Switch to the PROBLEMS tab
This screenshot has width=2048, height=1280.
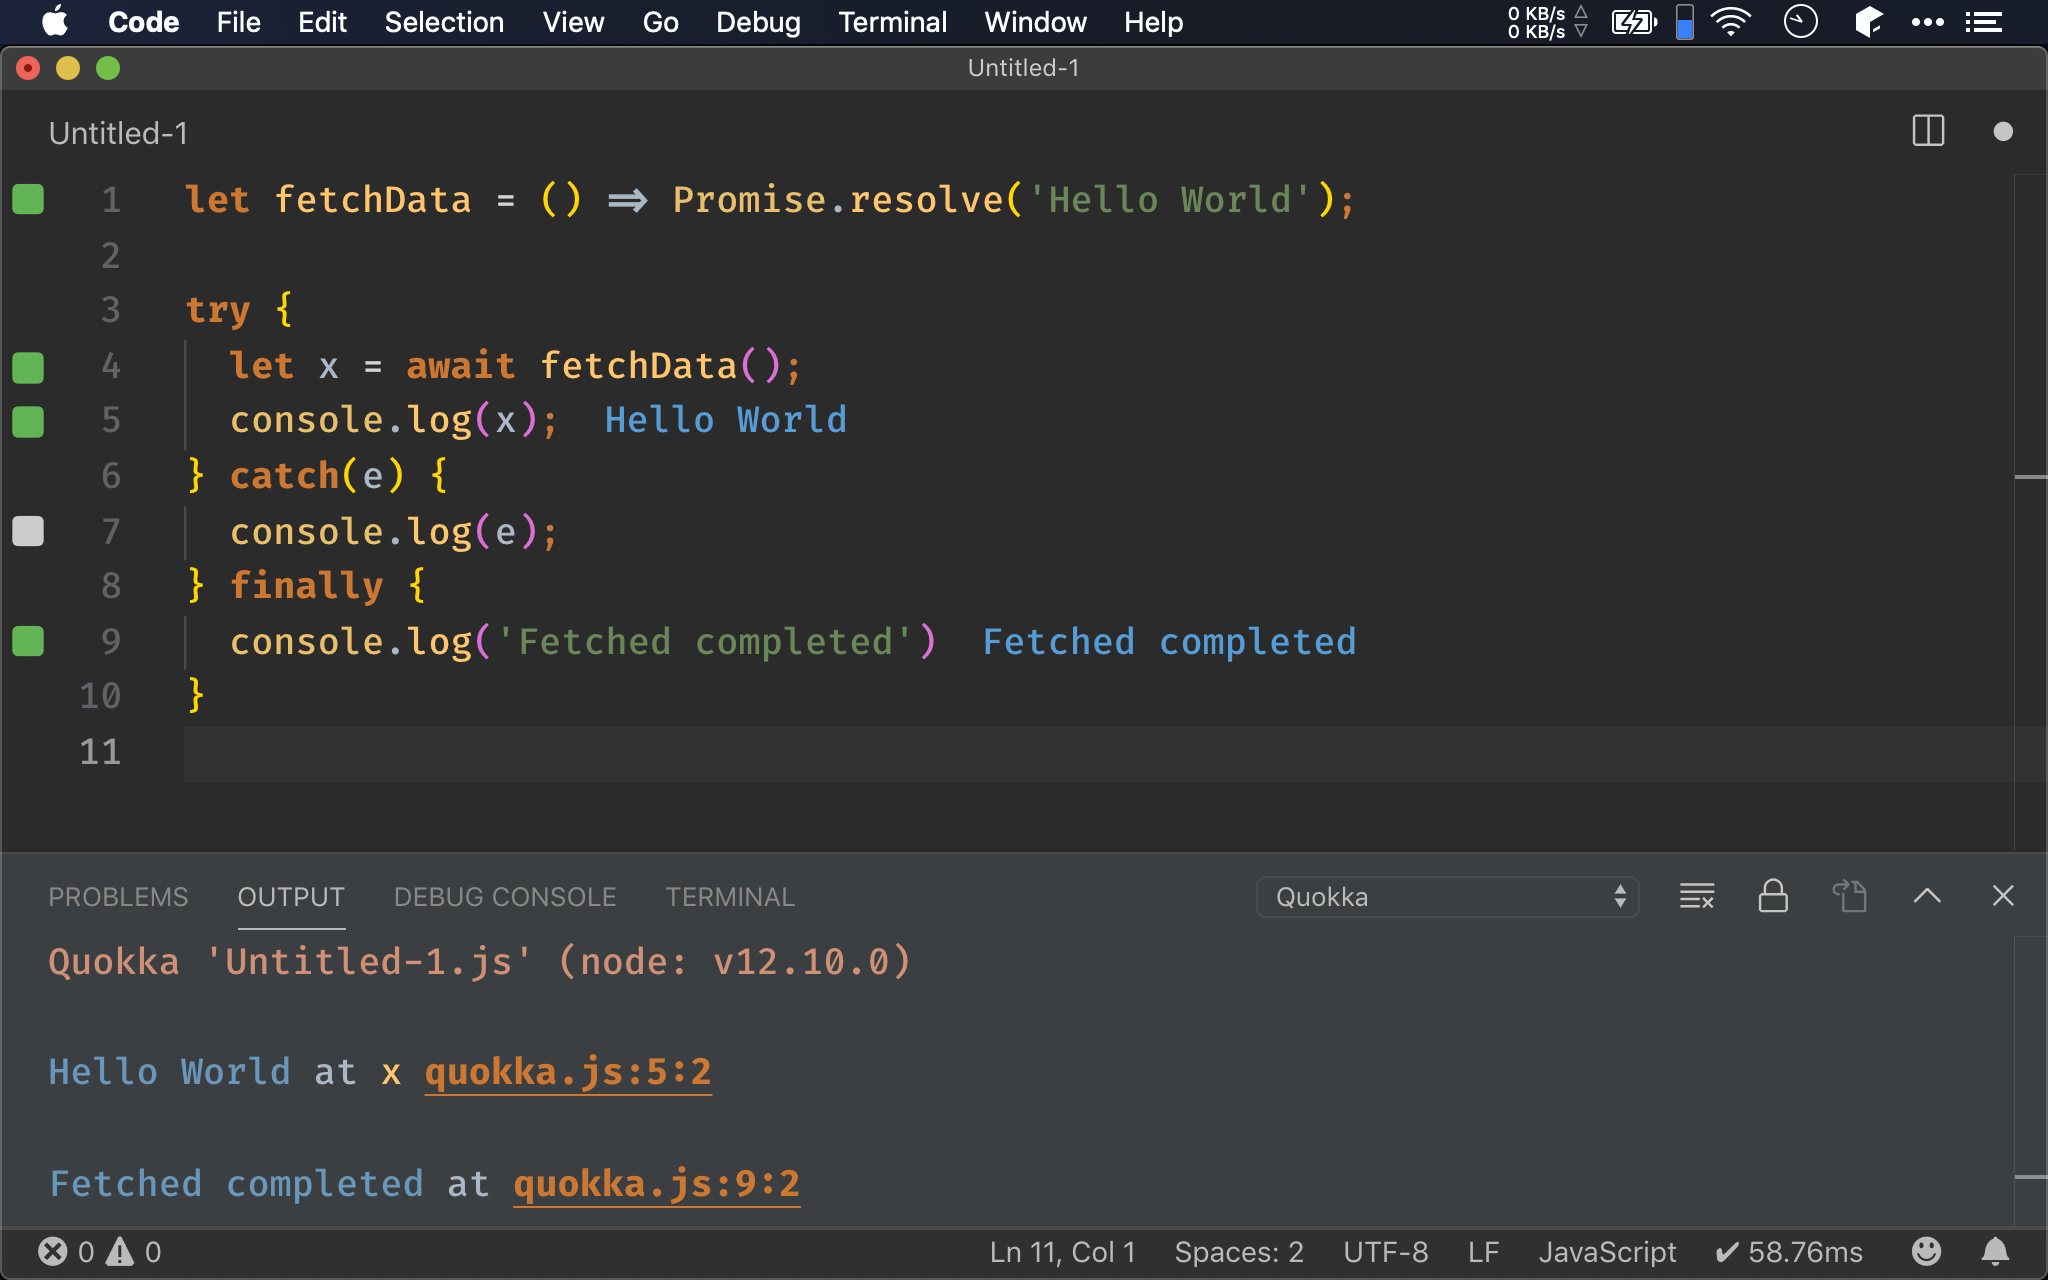point(118,897)
